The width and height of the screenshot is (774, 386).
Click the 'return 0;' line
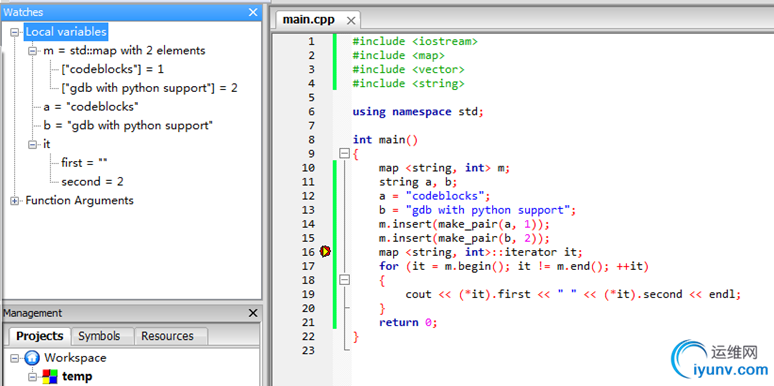[x=408, y=322]
